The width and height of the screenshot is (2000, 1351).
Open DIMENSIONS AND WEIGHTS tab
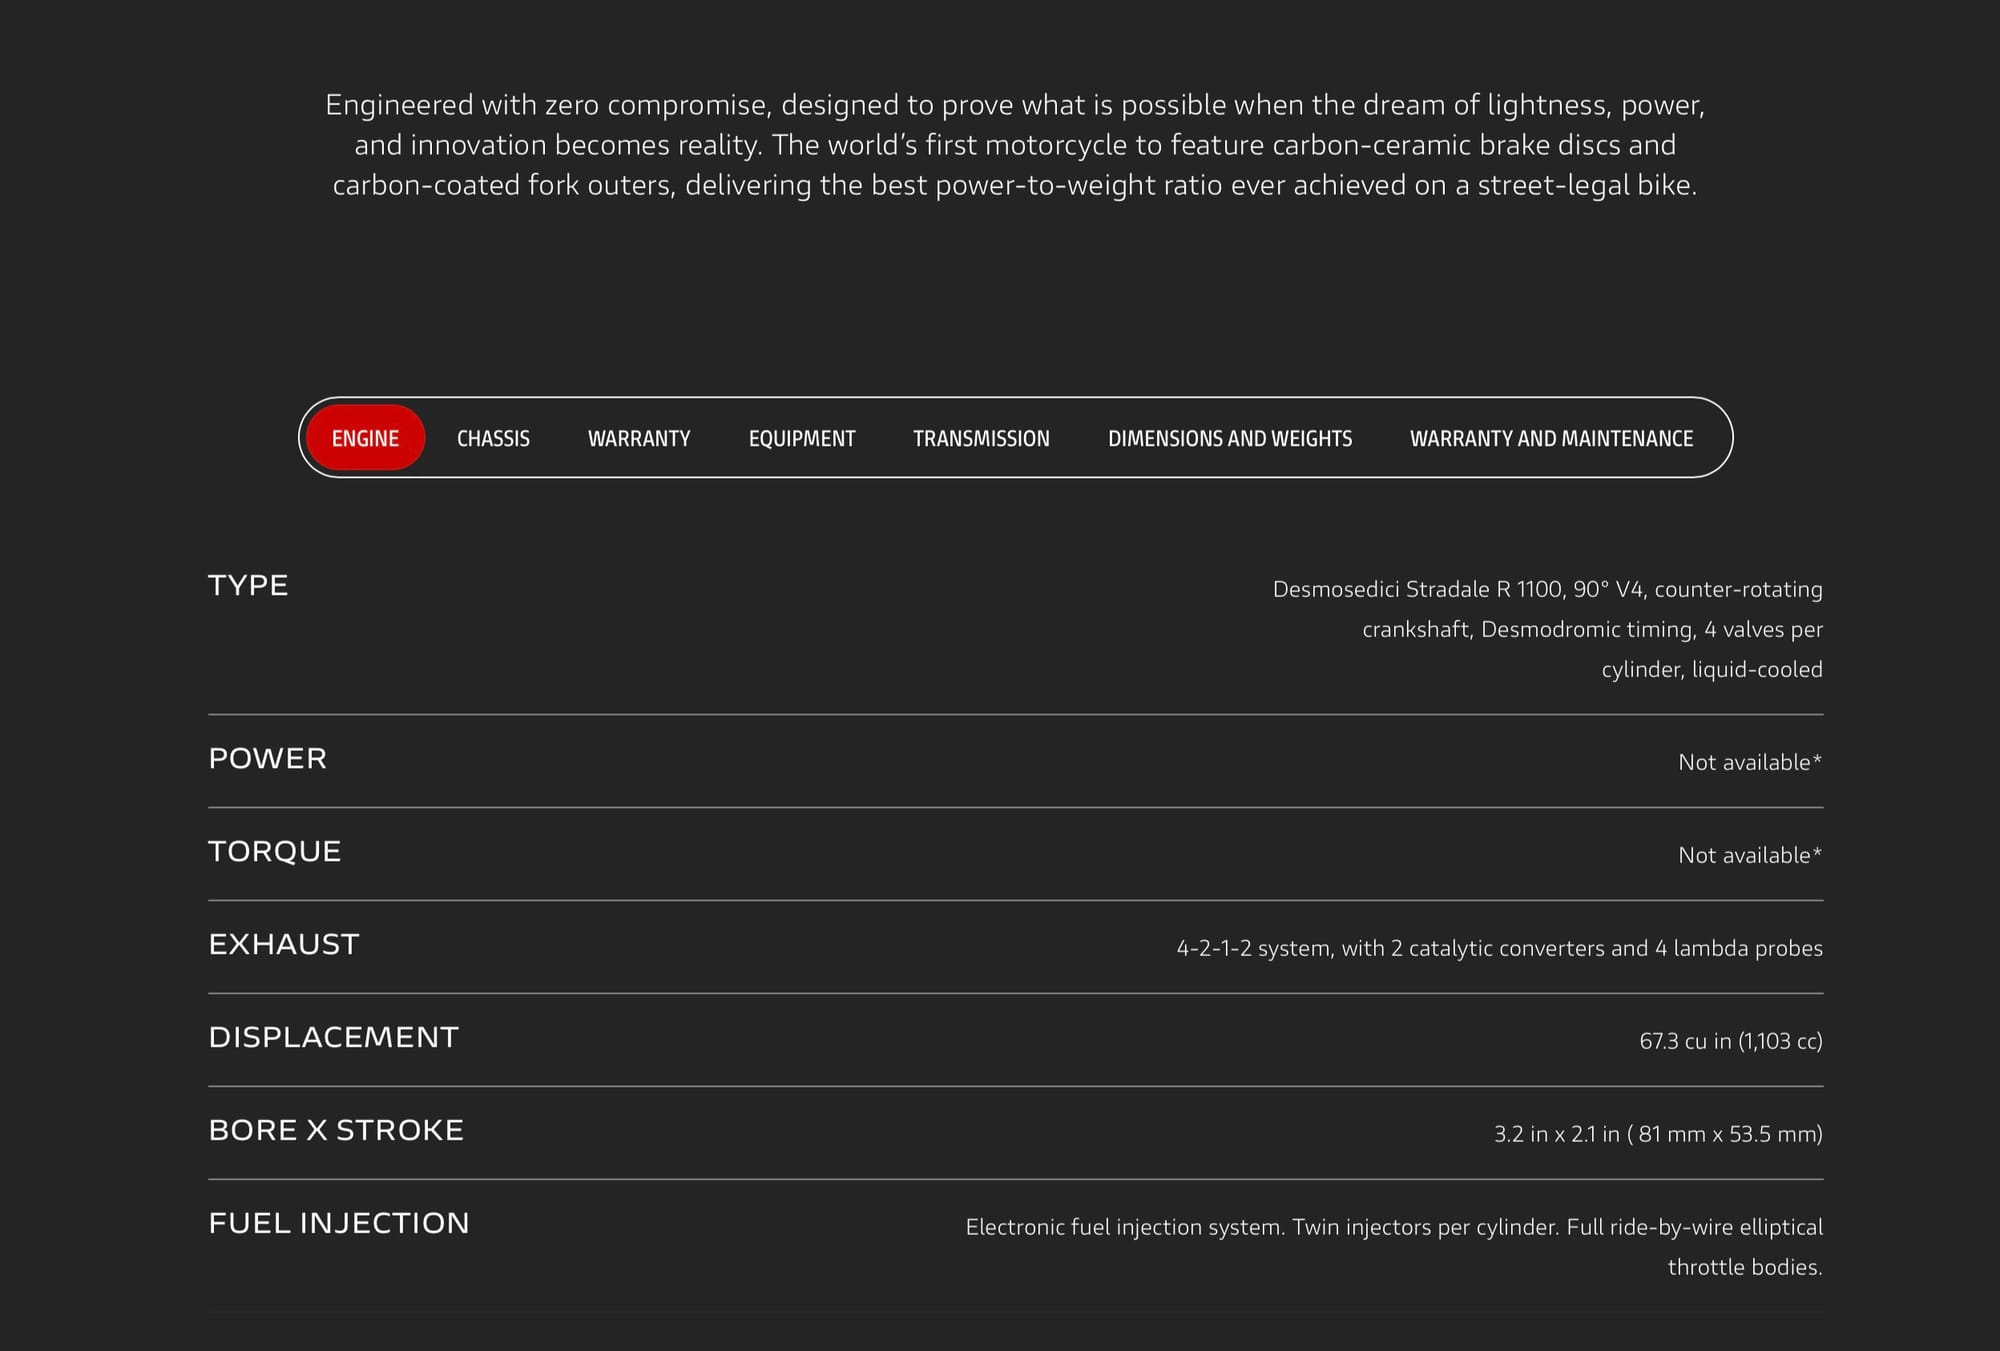coord(1230,438)
